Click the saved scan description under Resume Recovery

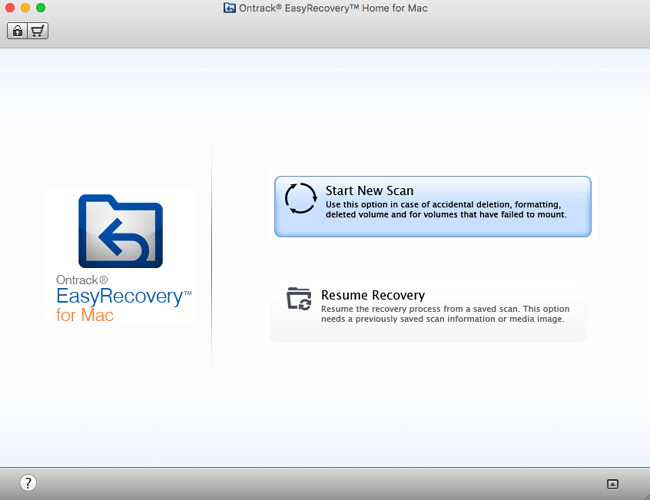coord(443,314)
